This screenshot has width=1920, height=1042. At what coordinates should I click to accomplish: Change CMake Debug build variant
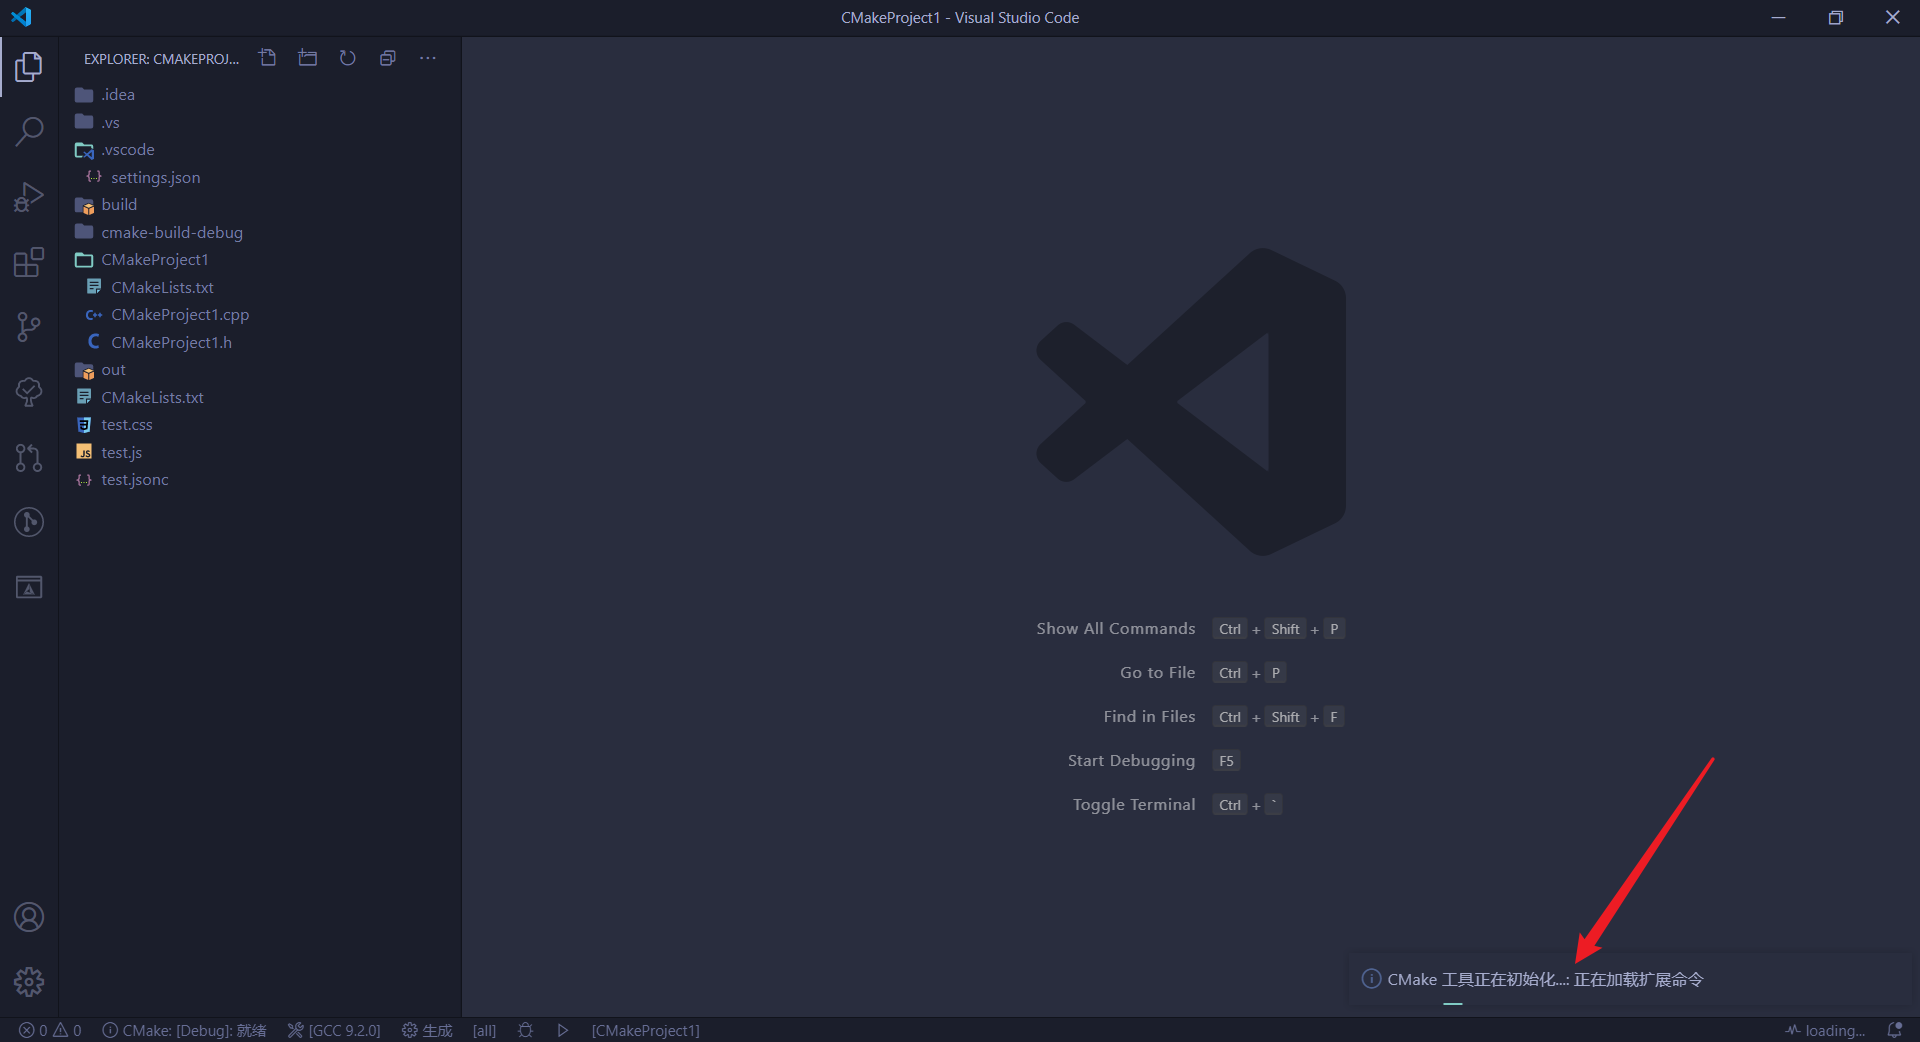(184, 1030)
